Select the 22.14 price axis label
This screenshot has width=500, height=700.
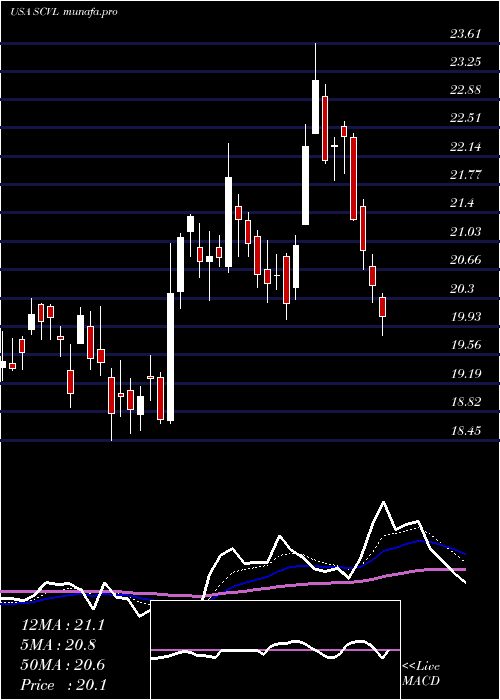pos(466,147)
